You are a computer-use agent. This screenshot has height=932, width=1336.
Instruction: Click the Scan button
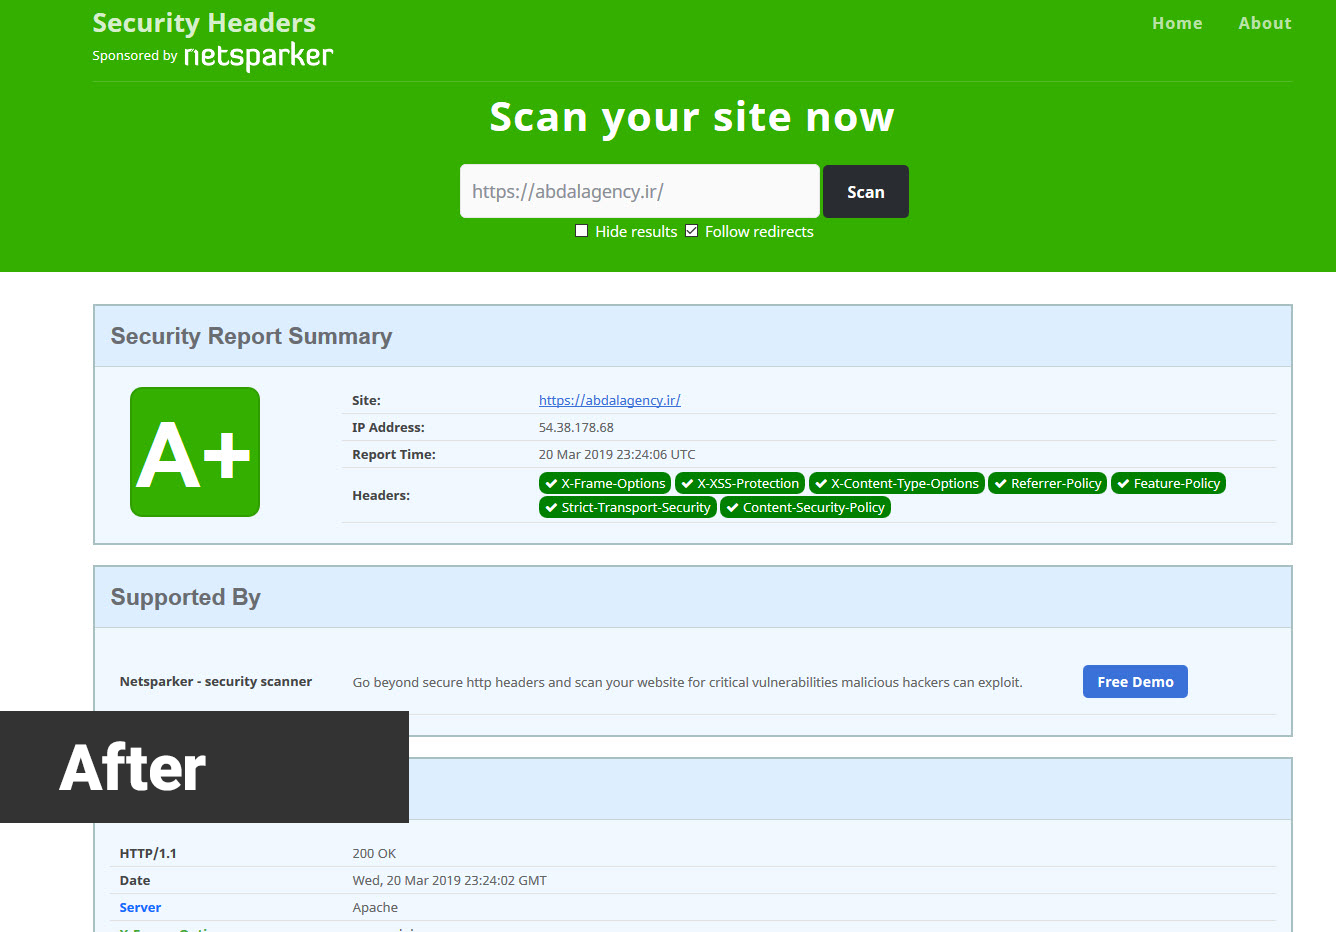[866, 192]
